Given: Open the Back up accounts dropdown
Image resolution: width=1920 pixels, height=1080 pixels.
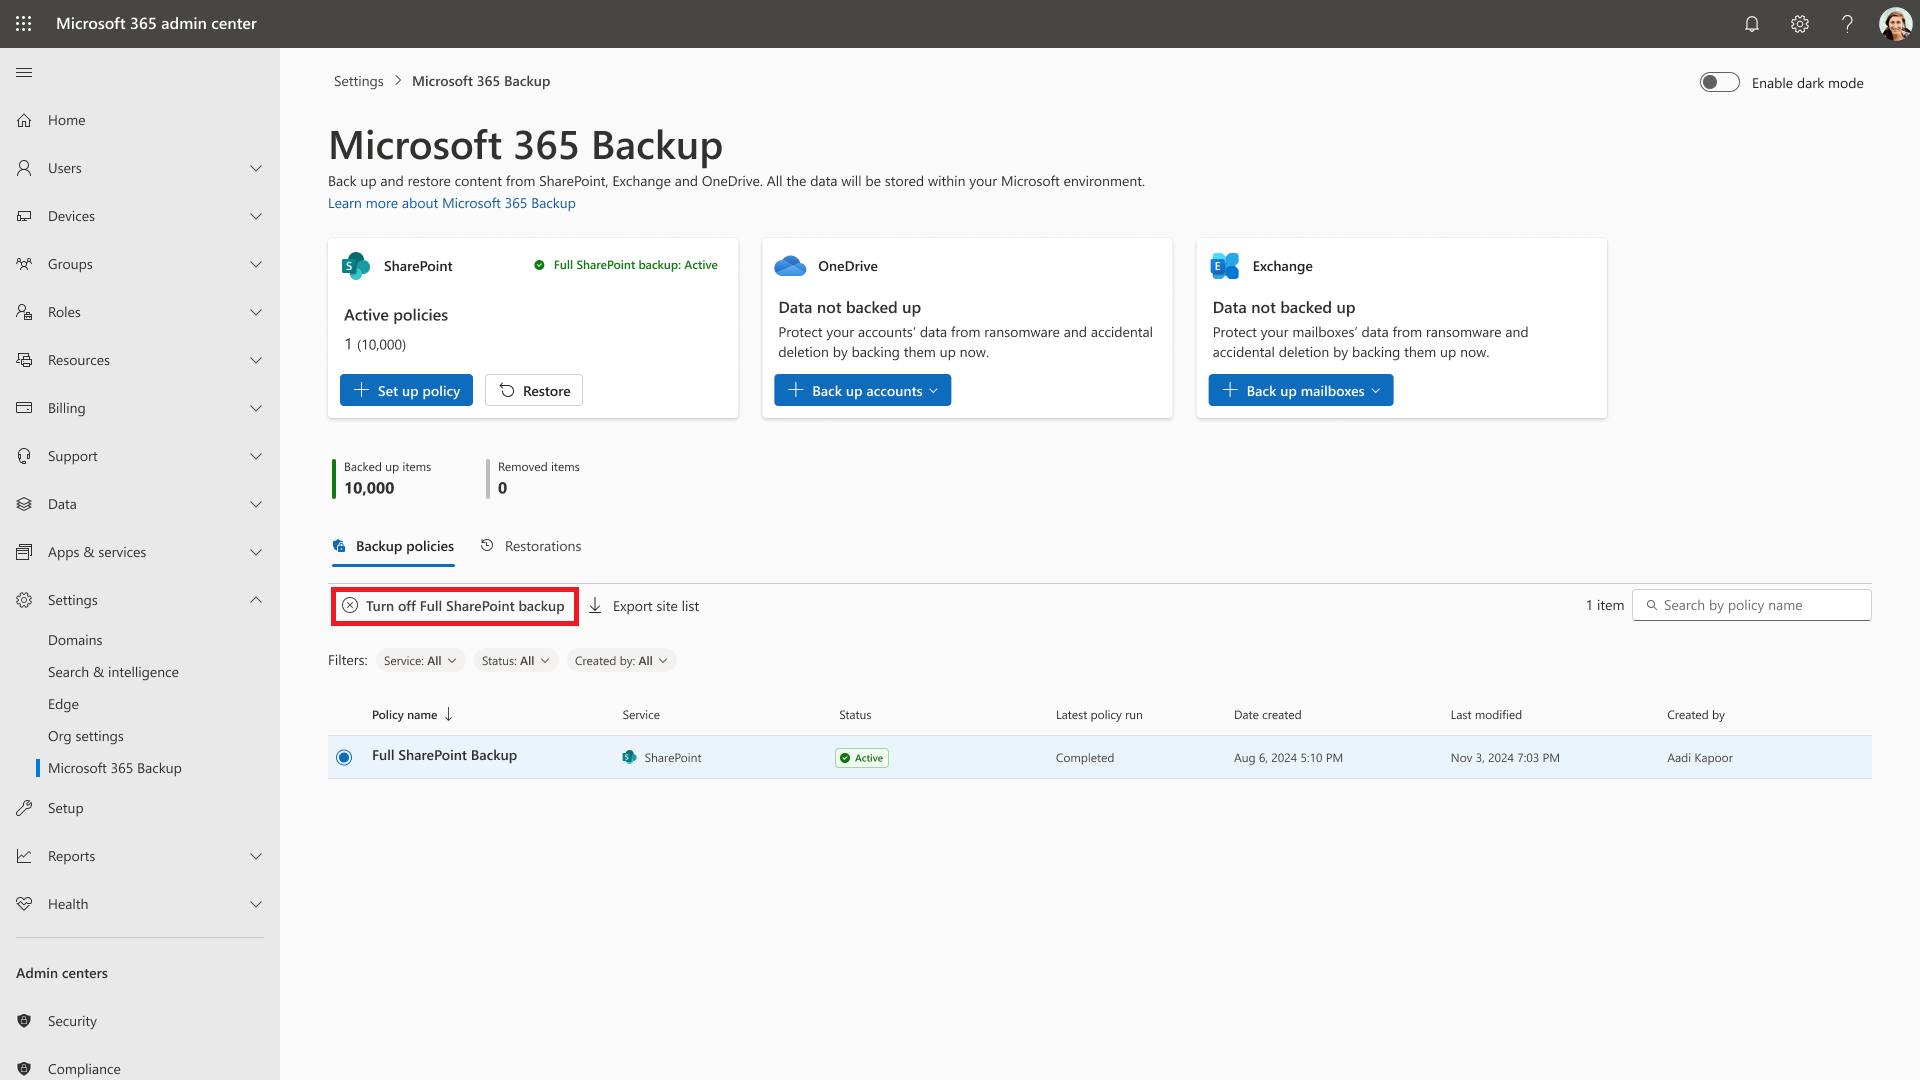Looking at the screenshot, I should pyautogui.click(x=862, y=390).
